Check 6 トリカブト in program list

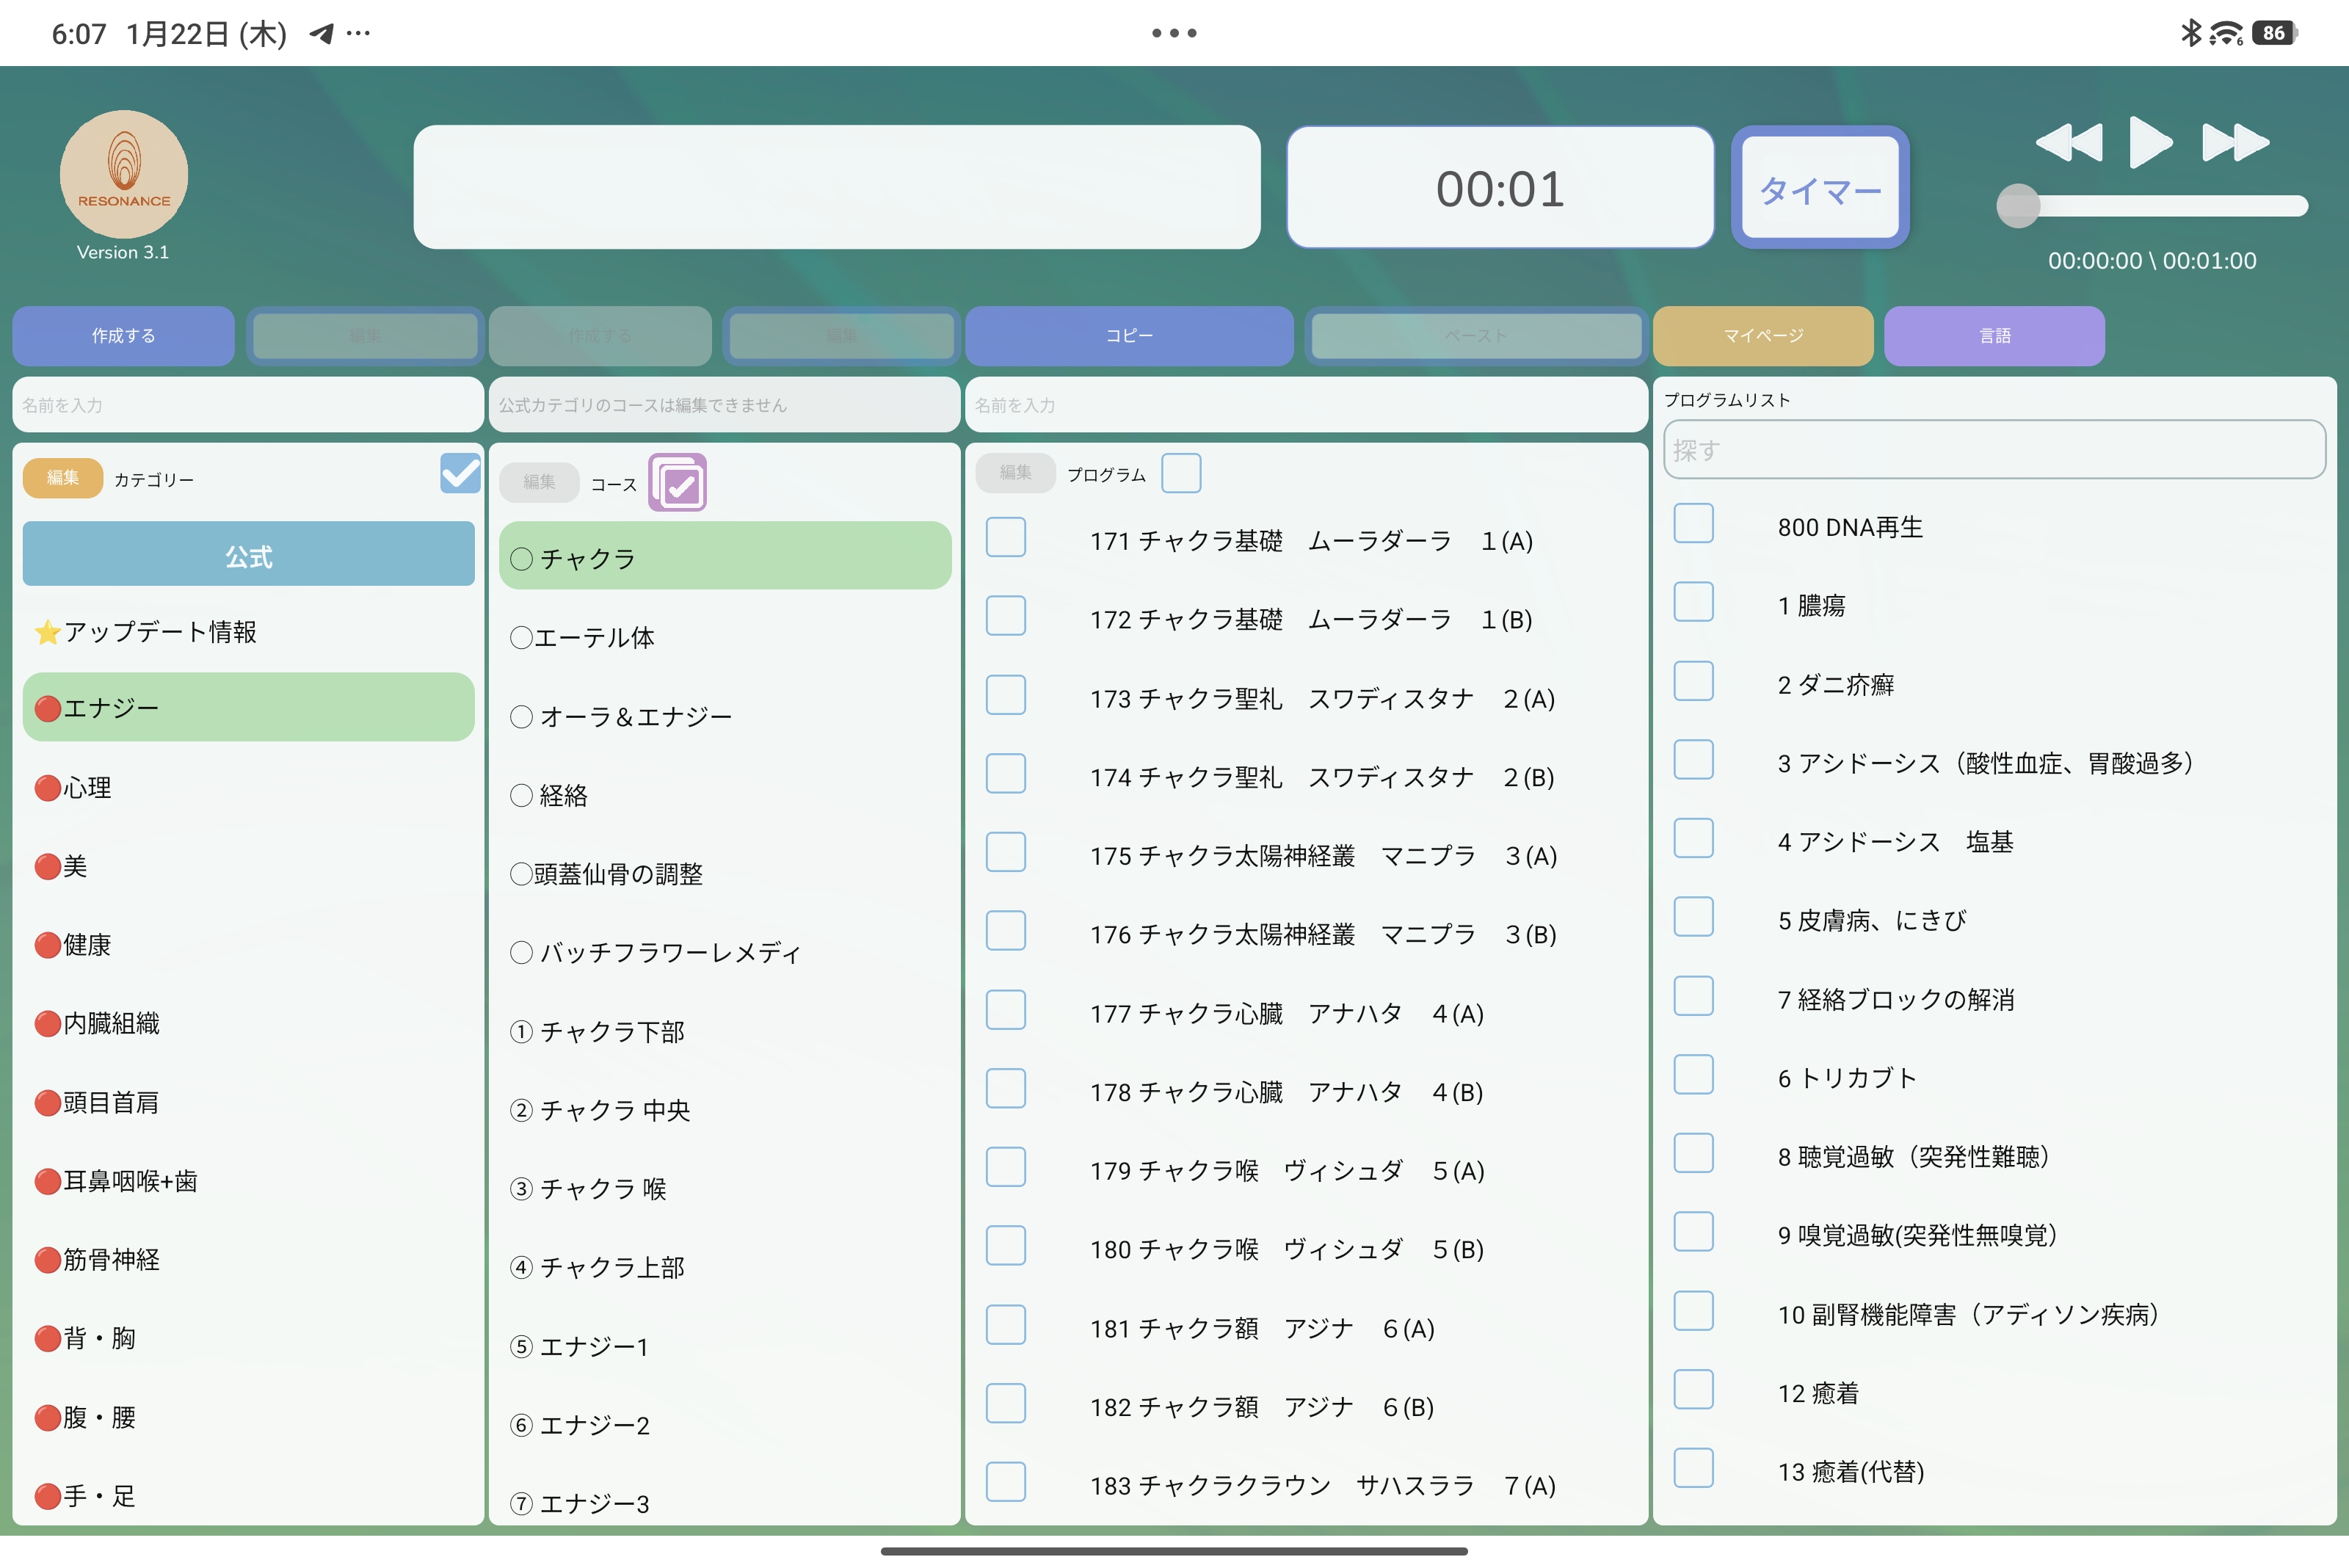tap(1694, 1075)
